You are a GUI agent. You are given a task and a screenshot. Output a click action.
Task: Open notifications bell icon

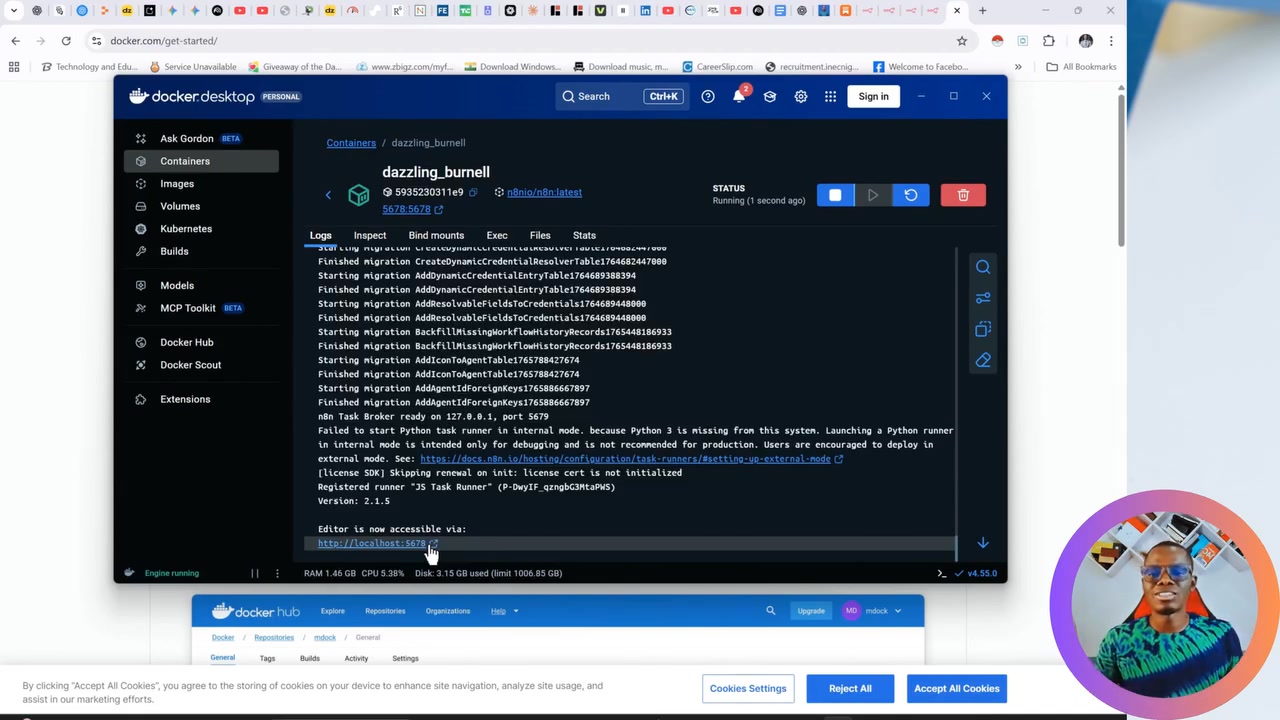[x=739, y=96]
